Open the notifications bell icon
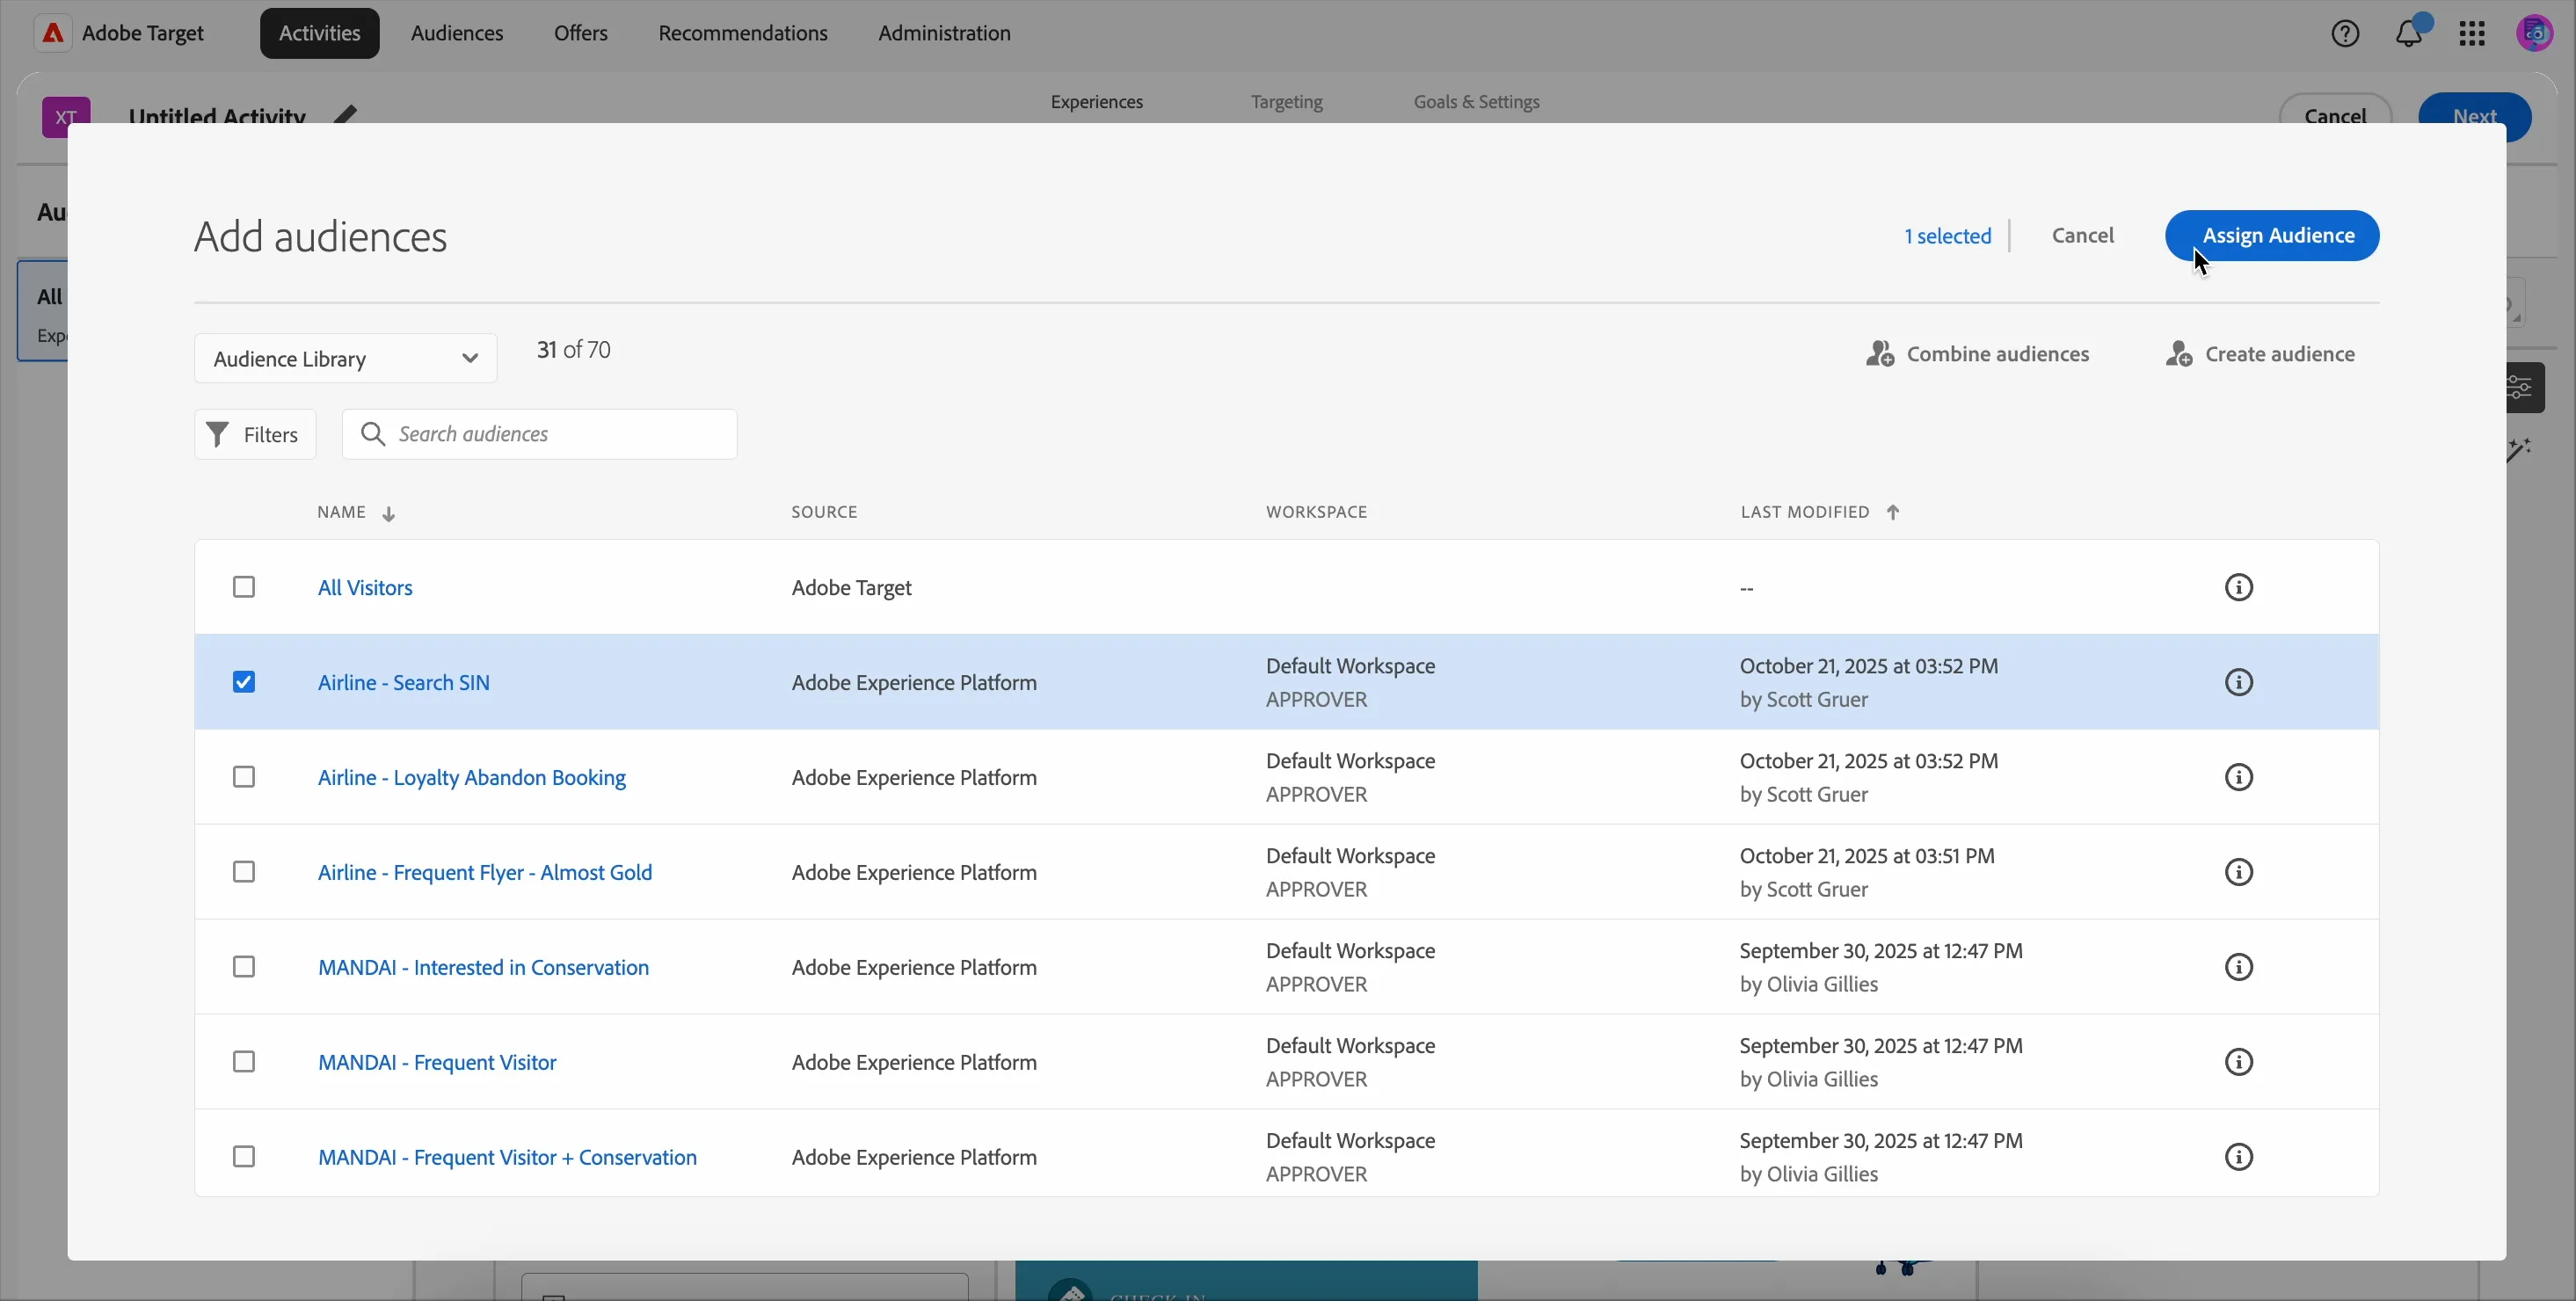This screenshot has height=1301, width=2576. click(x=2409, y=34)
